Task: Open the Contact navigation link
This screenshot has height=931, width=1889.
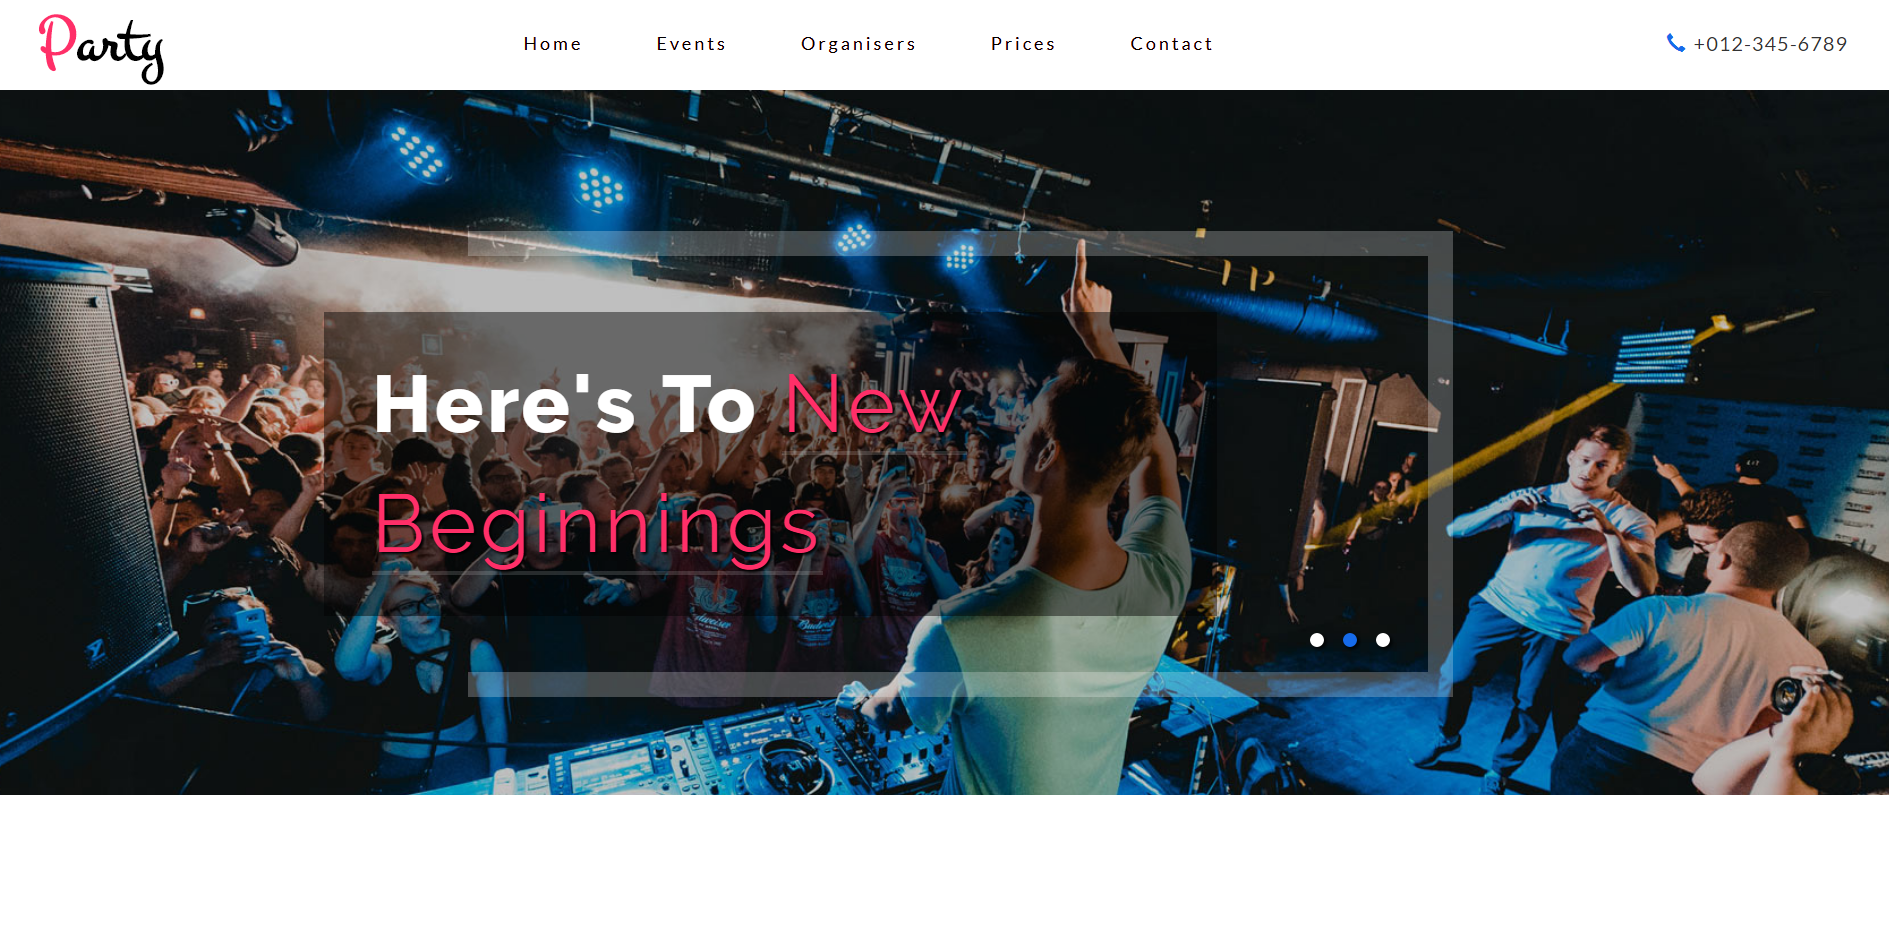Action: click(x=1171, y=44)
